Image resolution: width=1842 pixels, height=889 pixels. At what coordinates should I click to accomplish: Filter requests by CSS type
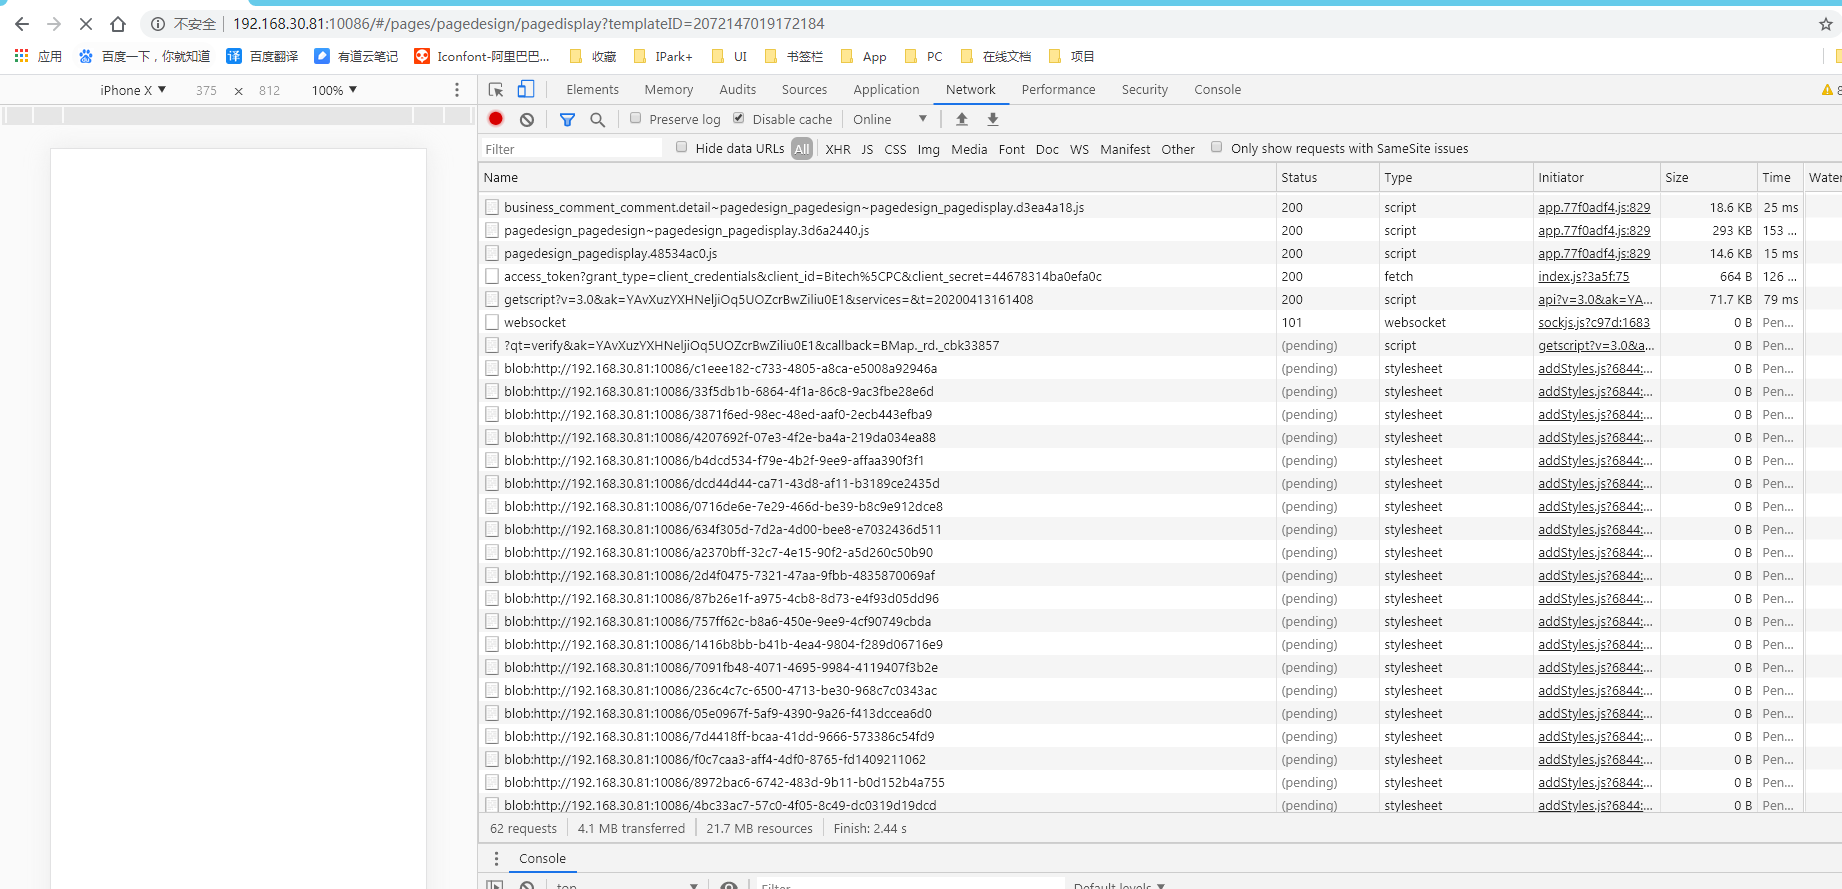[x=895, y=149]
